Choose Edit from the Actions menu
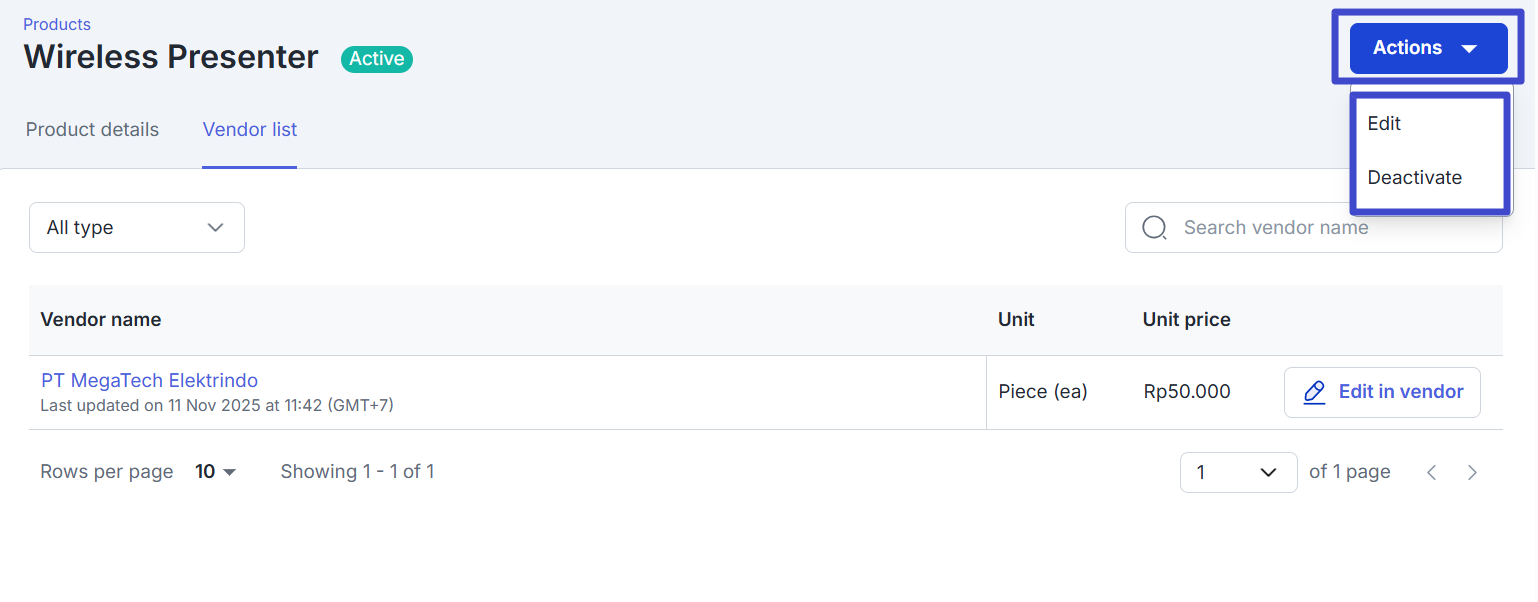 (x=1385, y=124)
